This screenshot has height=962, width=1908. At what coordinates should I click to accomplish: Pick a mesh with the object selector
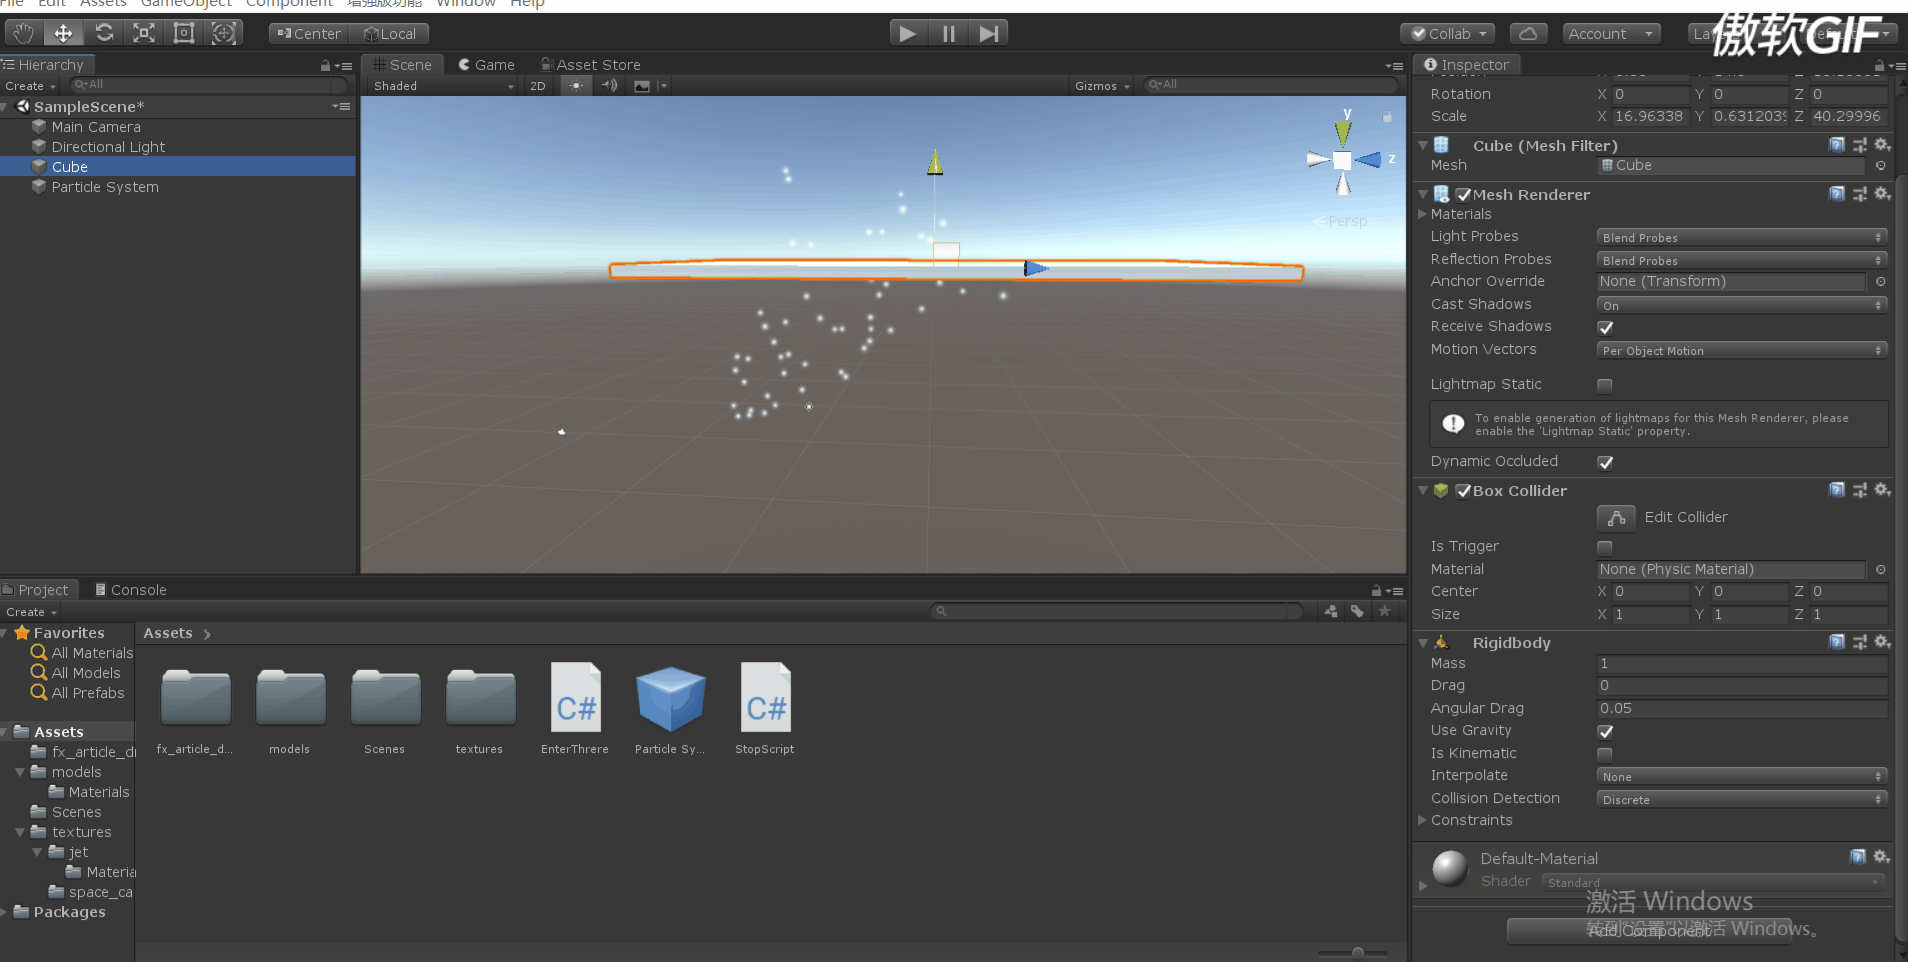[x=1880, y=166]
